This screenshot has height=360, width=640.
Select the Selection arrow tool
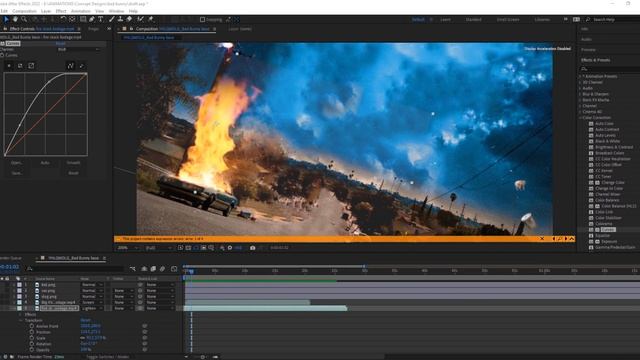coord(6,19)
